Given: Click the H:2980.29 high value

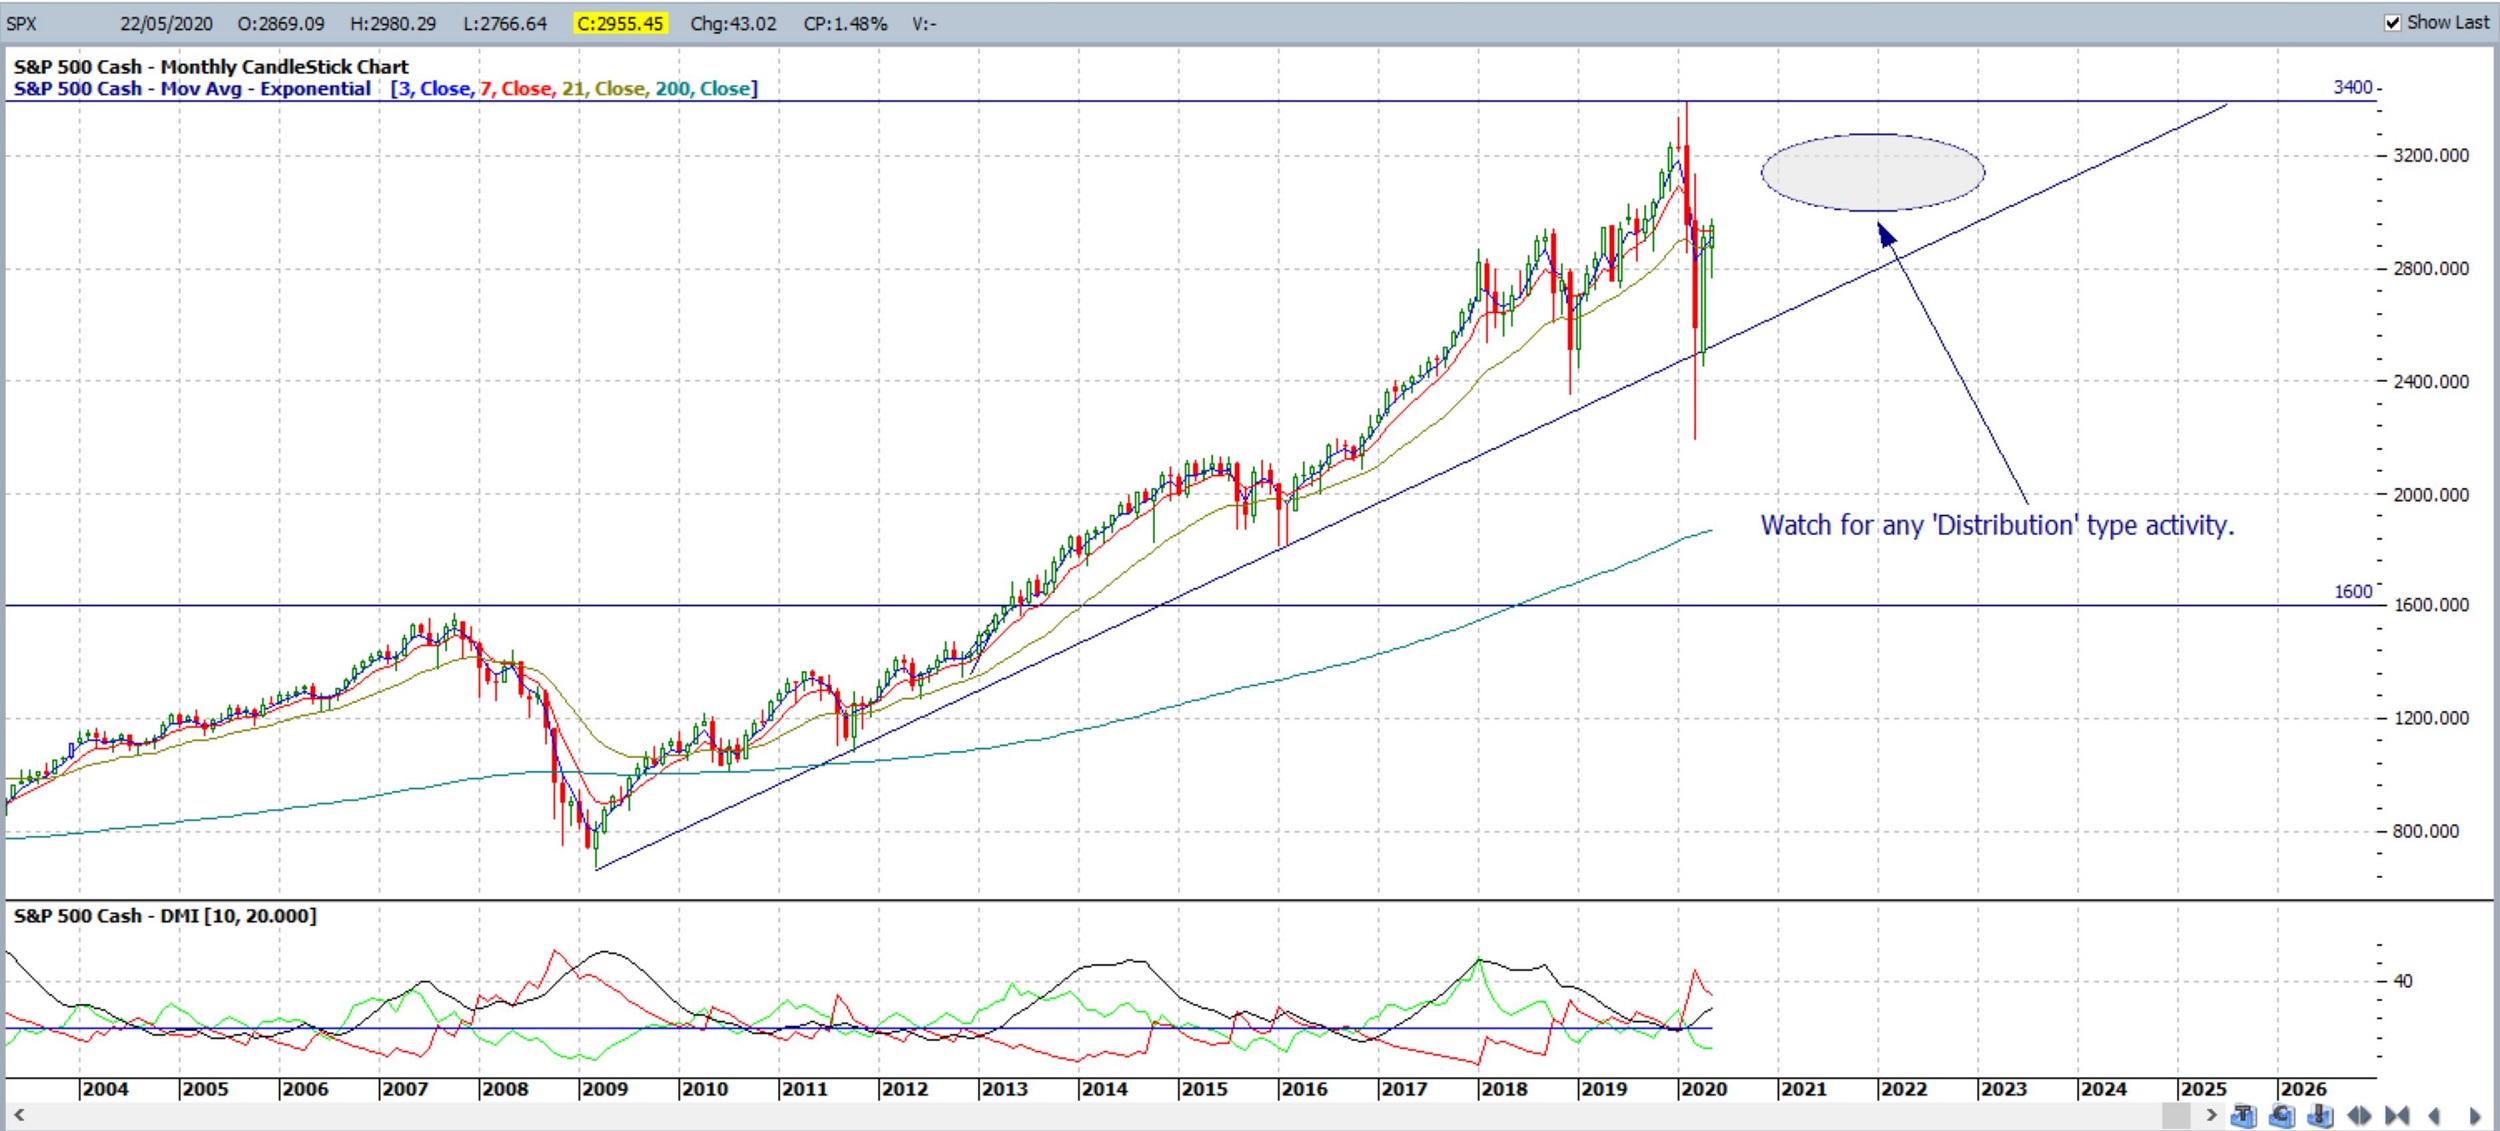Looking at the screenshot, I should tap(393, 23).
